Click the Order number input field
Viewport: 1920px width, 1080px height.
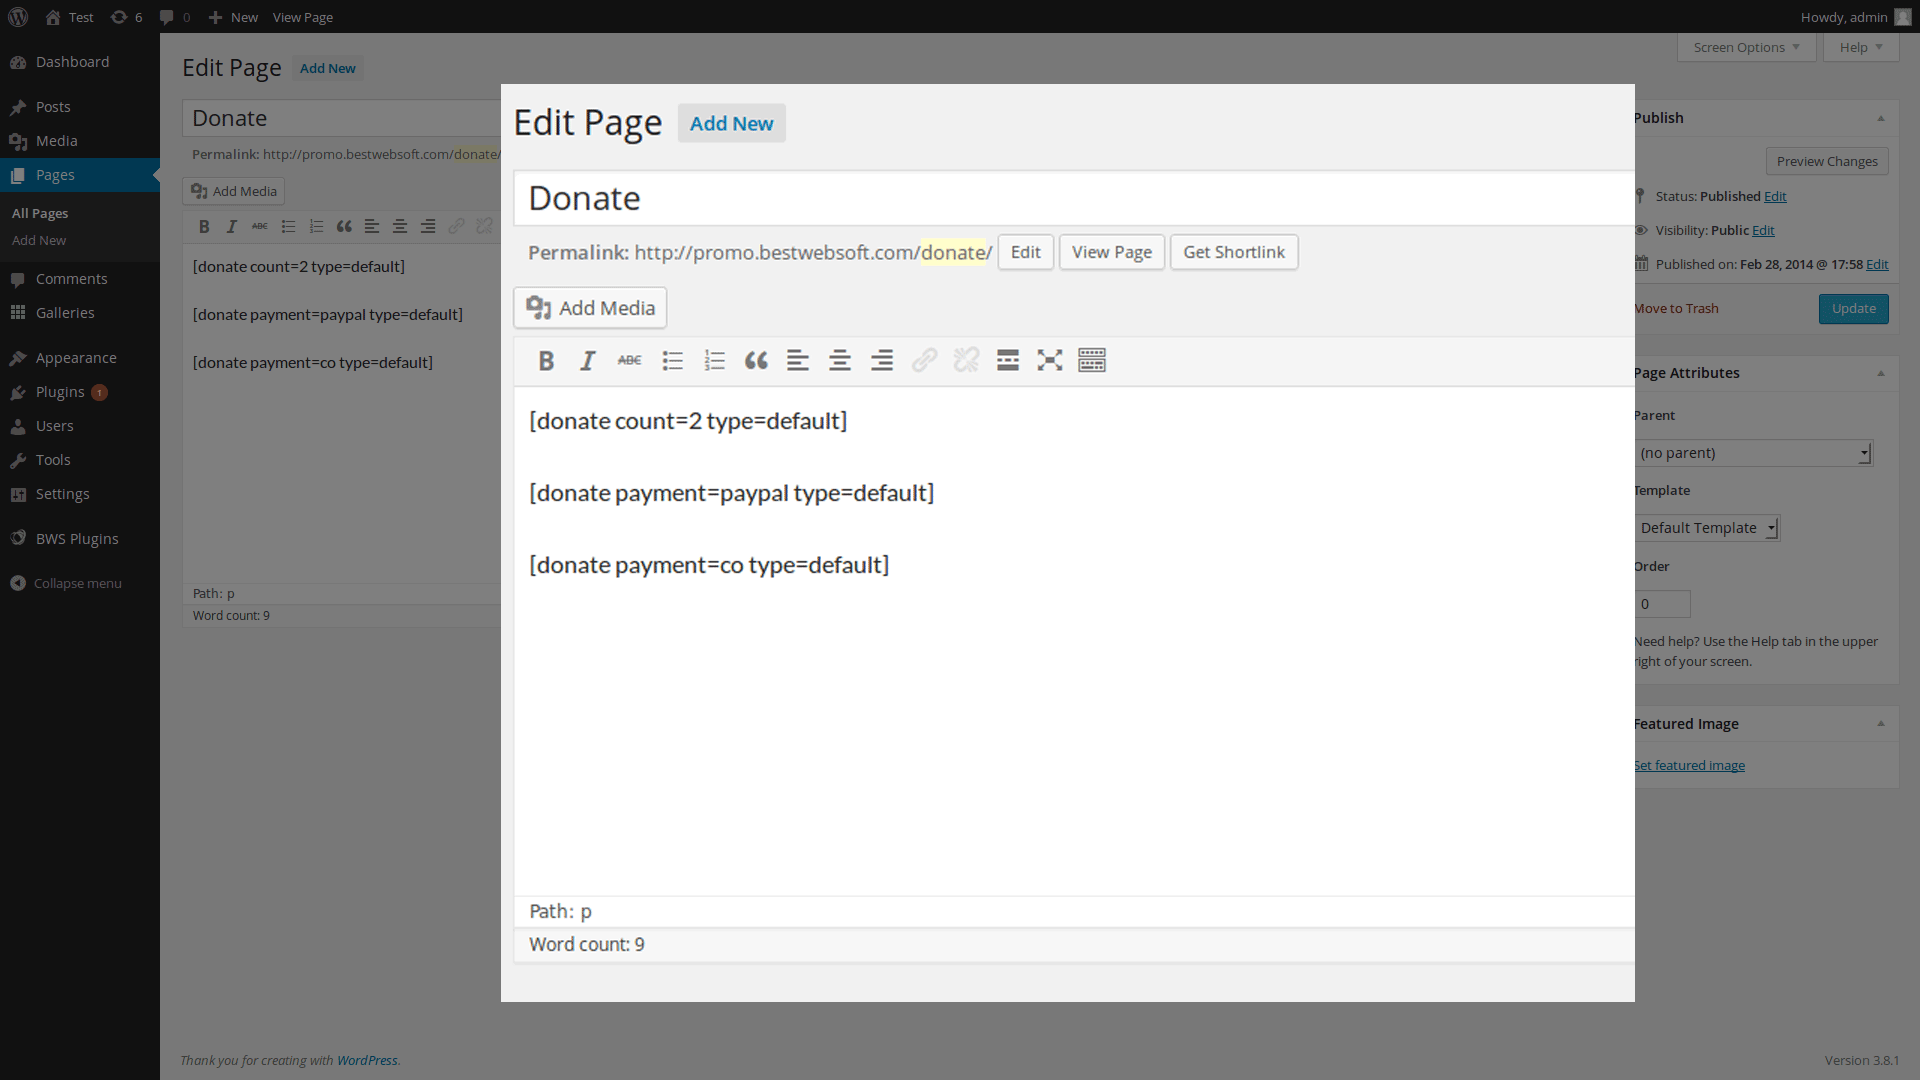(x=1663, y=604)
